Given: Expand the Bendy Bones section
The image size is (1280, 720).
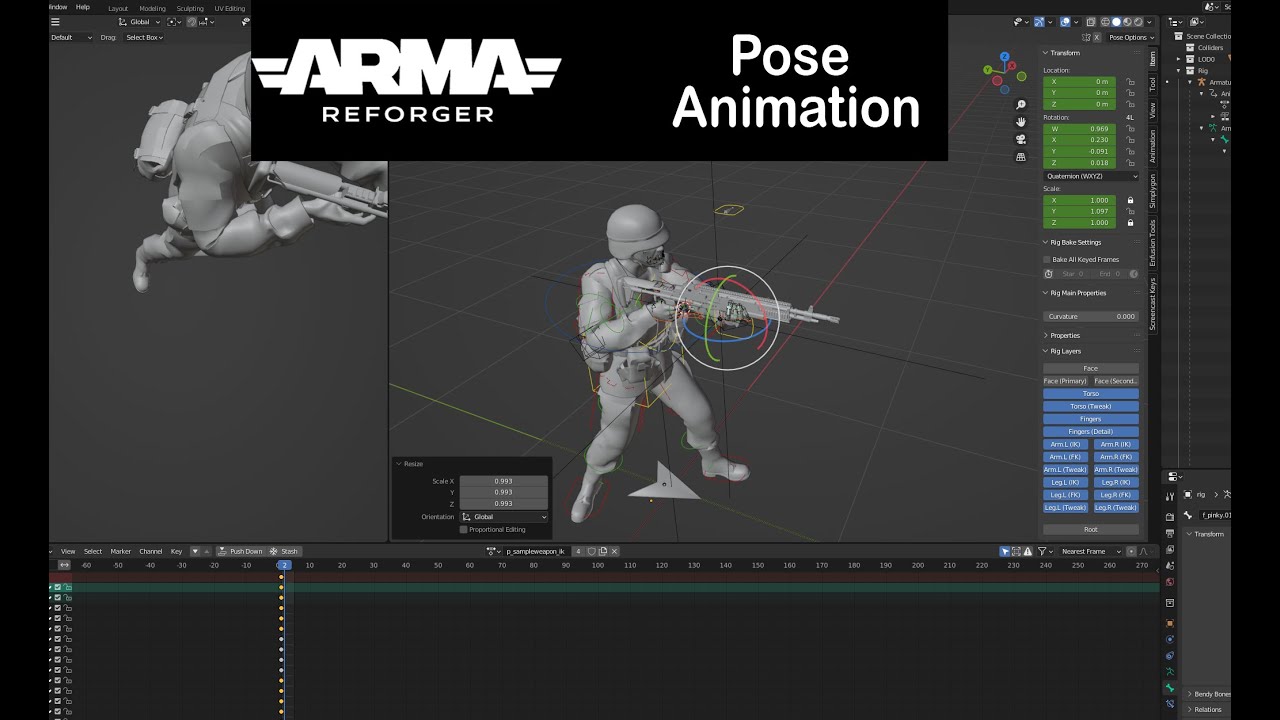Looking at the screenshot, I should coord(1209,694).
